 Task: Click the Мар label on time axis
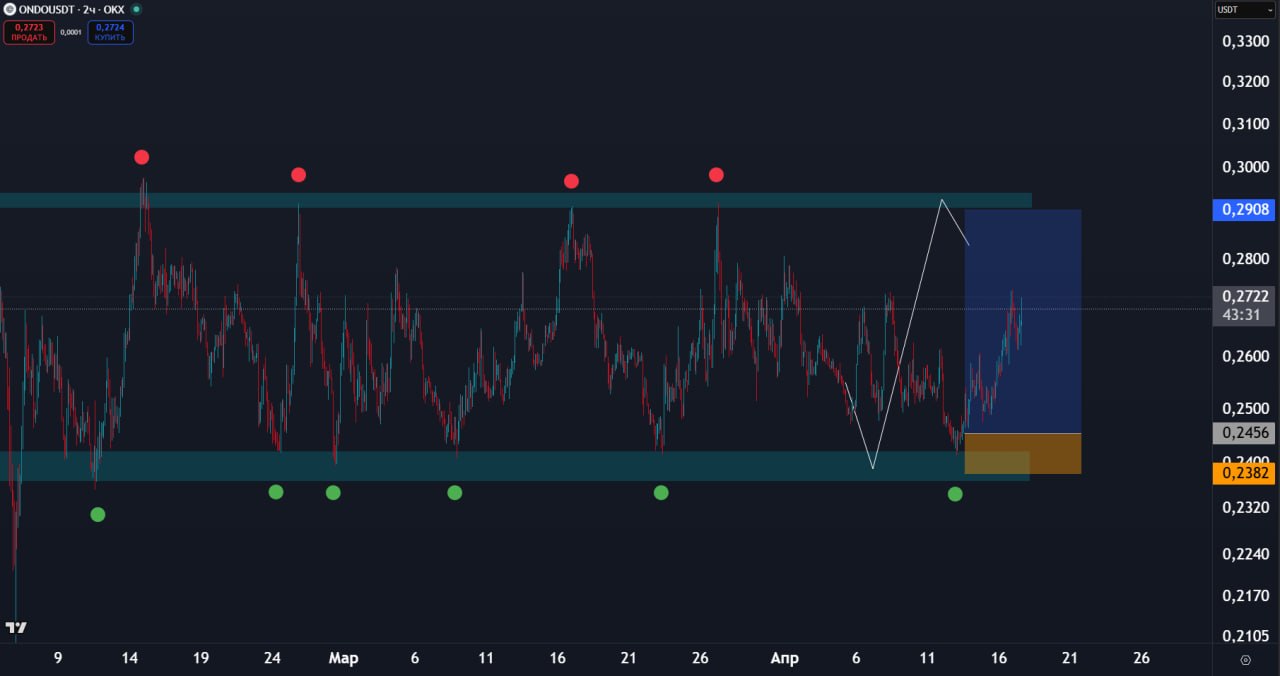[343, 658]
